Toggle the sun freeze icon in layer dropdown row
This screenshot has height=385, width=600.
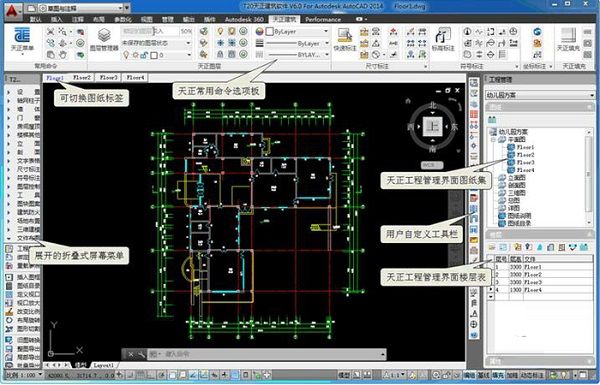[x=135, y=55]
